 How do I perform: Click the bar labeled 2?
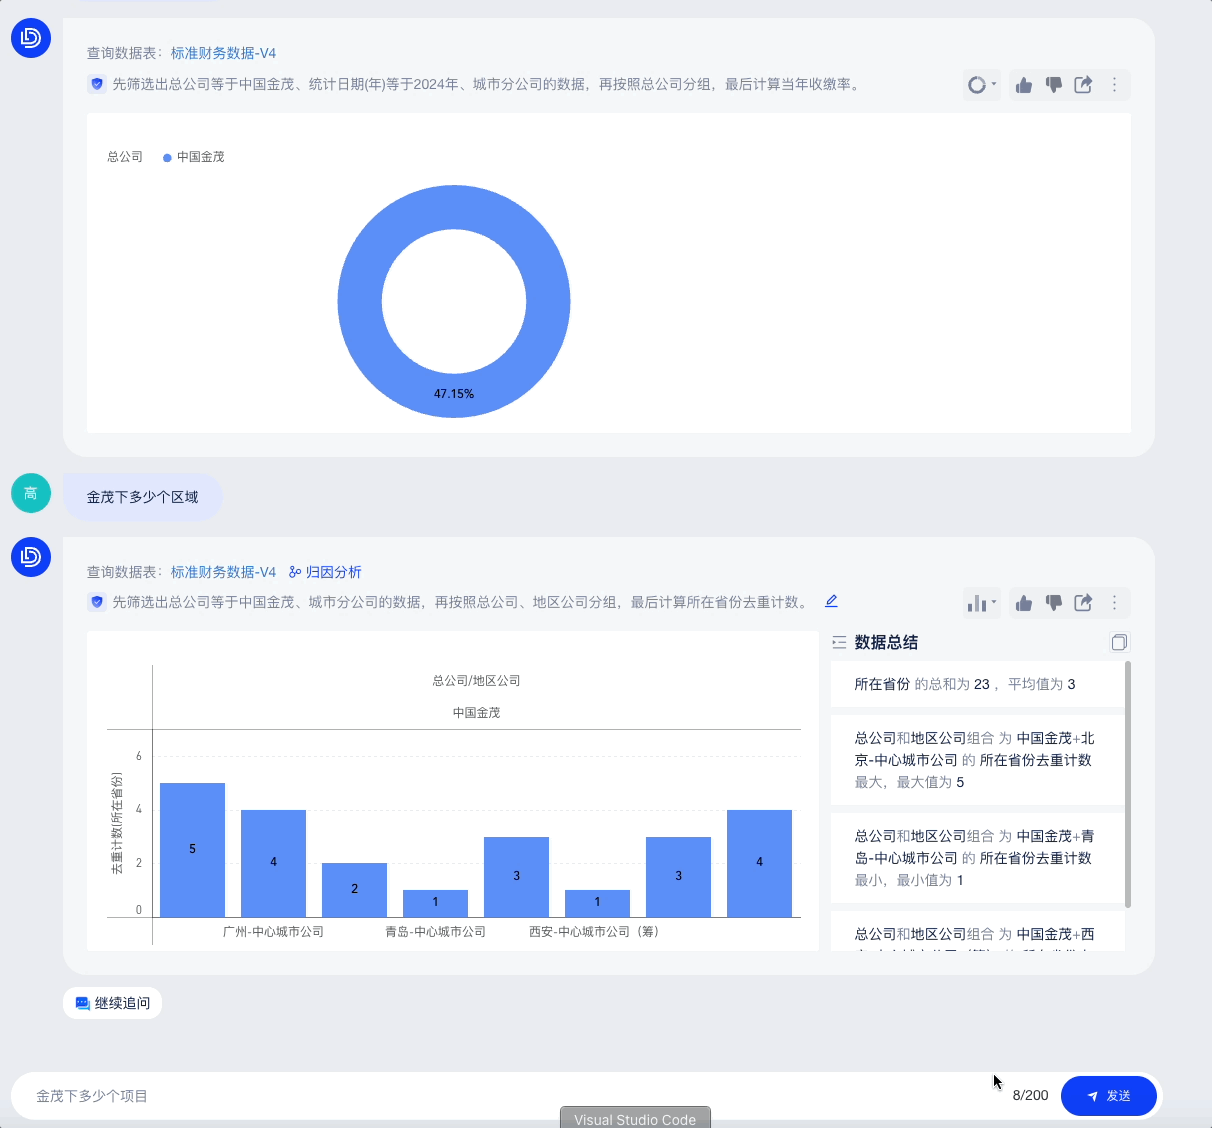coord(354,890)
